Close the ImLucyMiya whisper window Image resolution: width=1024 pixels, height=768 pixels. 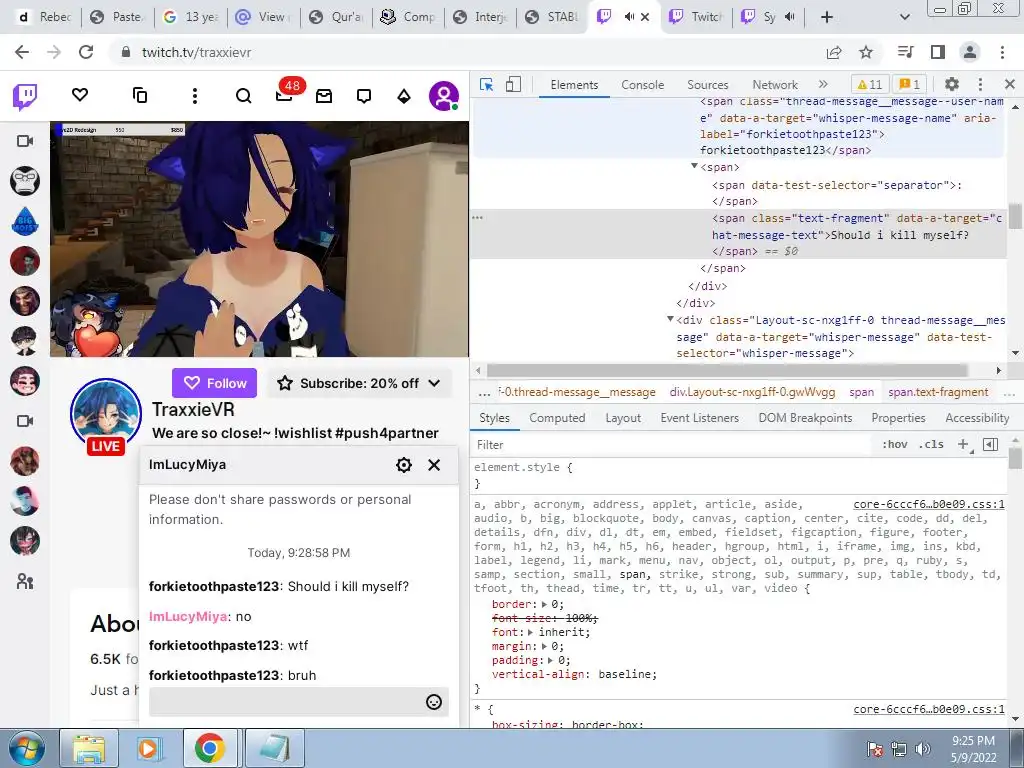click(x=434, y=465)
